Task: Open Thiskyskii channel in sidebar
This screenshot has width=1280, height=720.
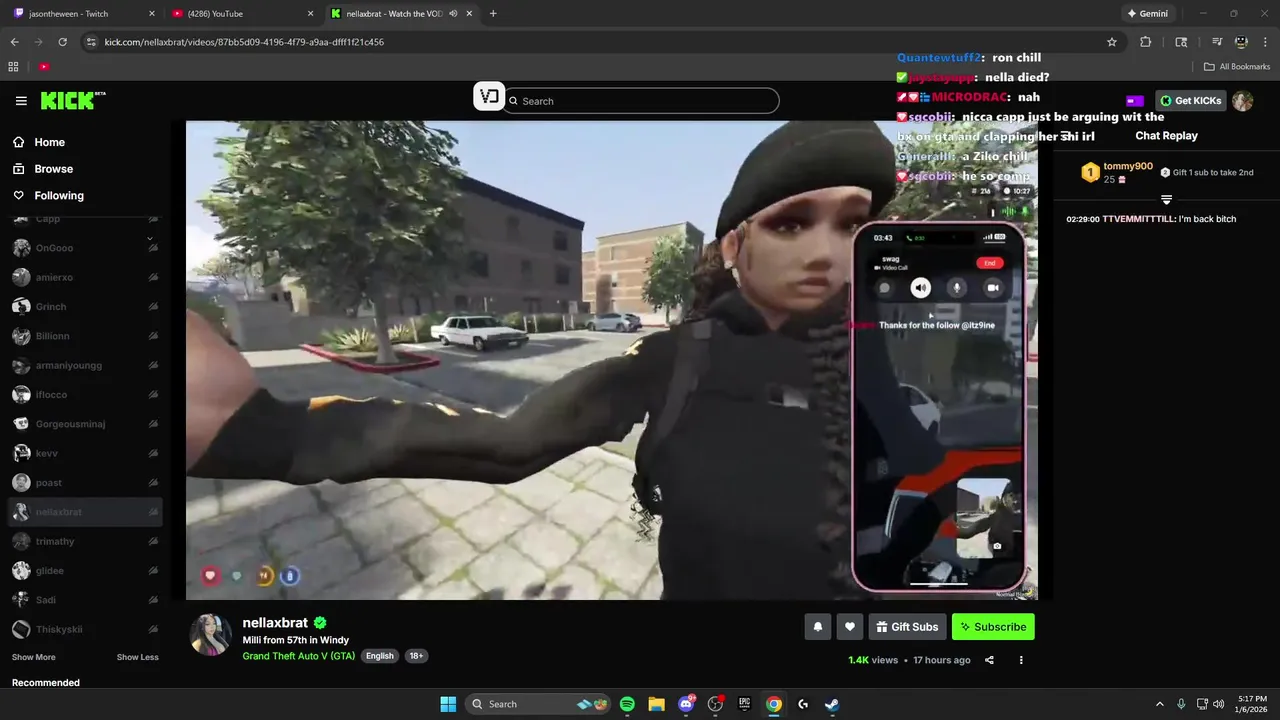Action: tap(84, 629)
